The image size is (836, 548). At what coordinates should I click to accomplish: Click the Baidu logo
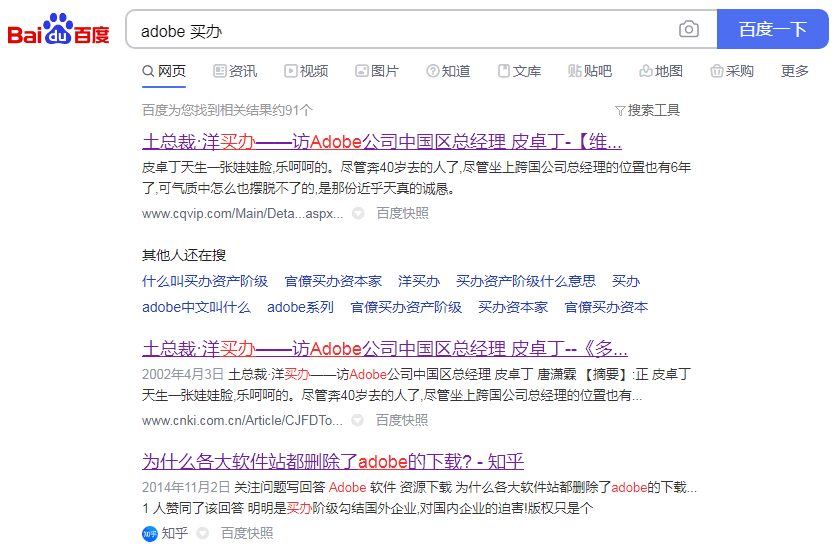[58, 29]
